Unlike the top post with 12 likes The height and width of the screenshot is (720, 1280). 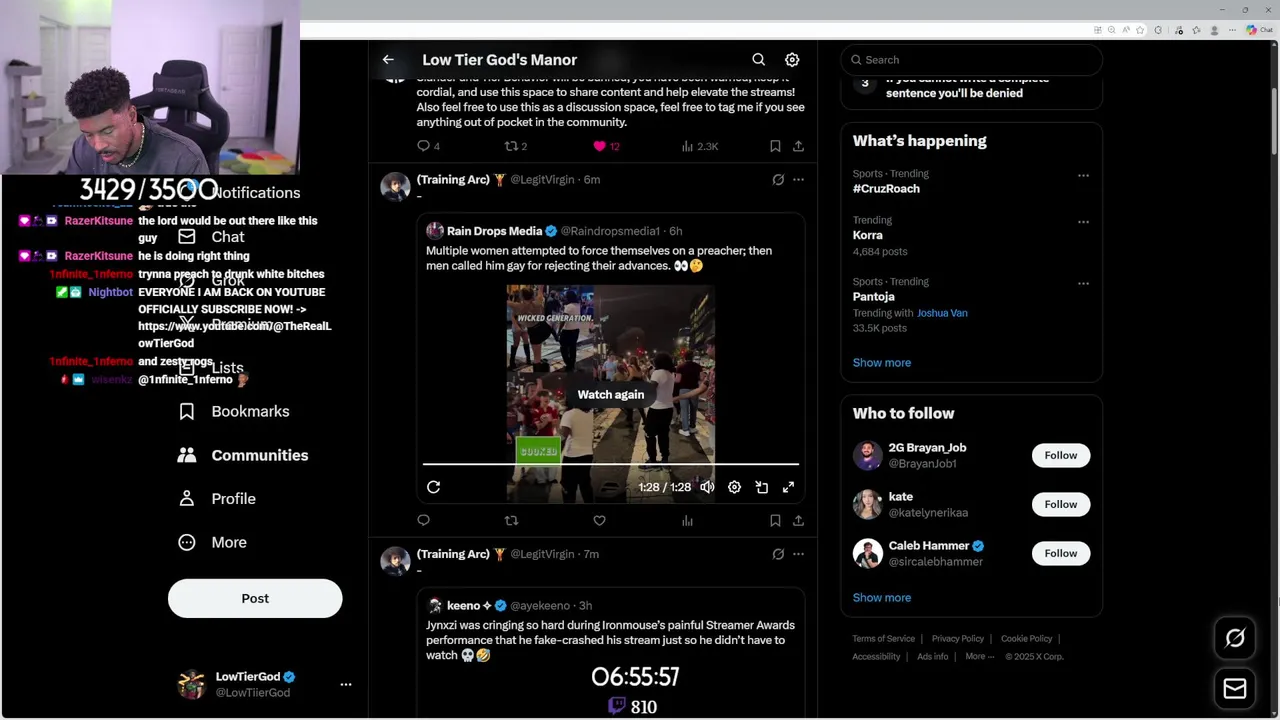(606, 146)
